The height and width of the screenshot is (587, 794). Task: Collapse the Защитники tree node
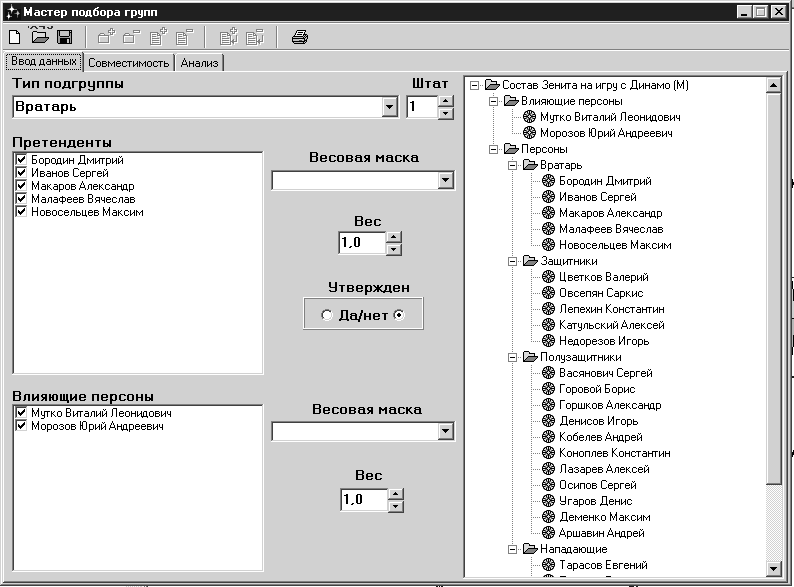tap(512, 261)
